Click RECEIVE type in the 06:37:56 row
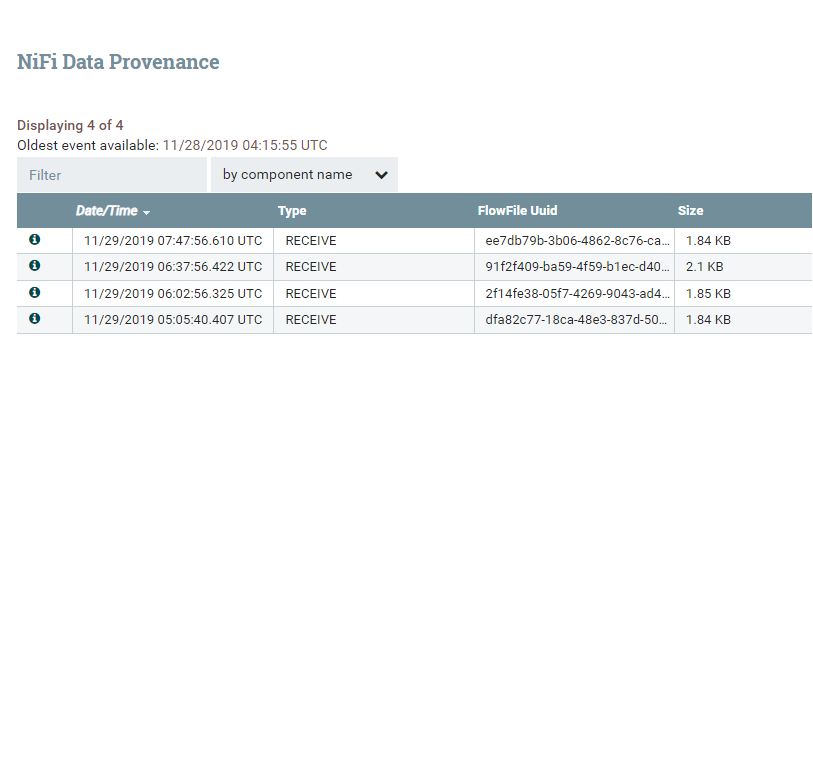The height and width of the screenshot is (758, 813). (x=311, y=266)
